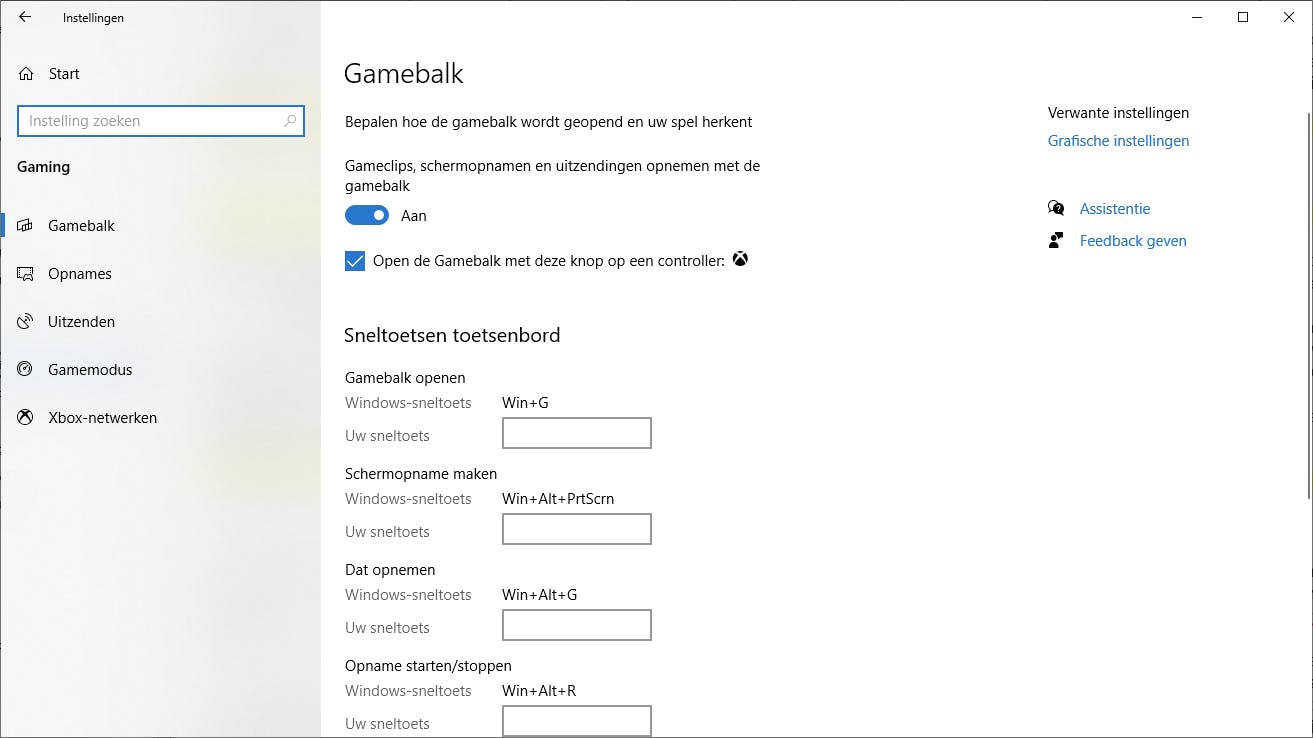Uncheck opening Gamebalk with controller button
The height and width of the screenshot is (738, 1313).
pyautogui.click(x=355, y=260)
